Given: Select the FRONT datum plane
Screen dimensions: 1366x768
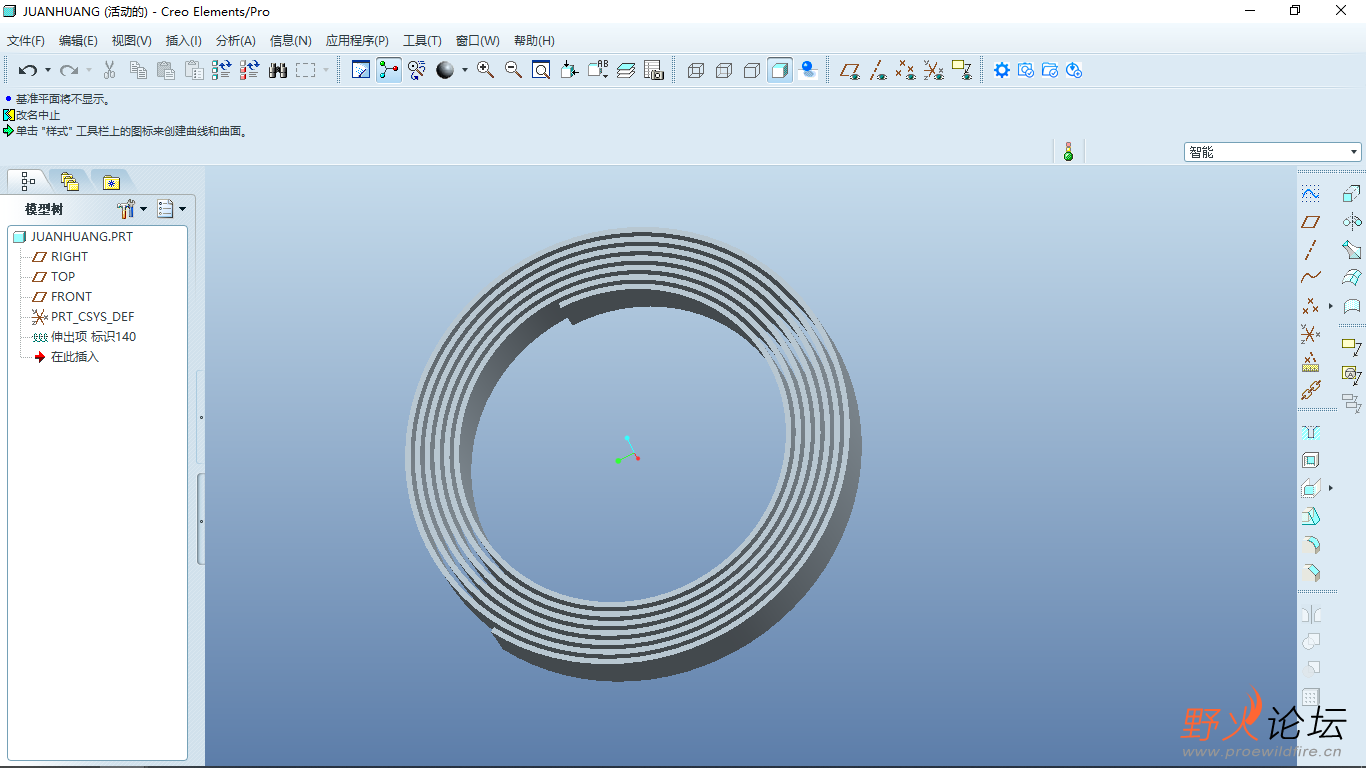Looking at the screenshot, I should (x=62, y=297).
